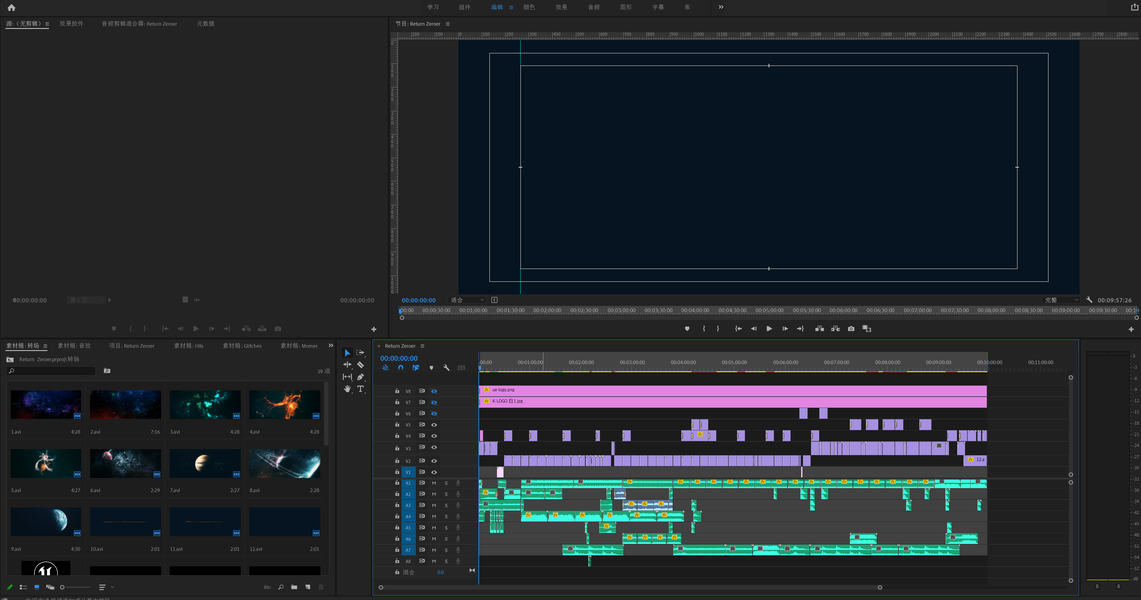Viewport: 1141px width, 600px height.
Task: Click the Lift button in Program monitor
Action: pos(820,329)
